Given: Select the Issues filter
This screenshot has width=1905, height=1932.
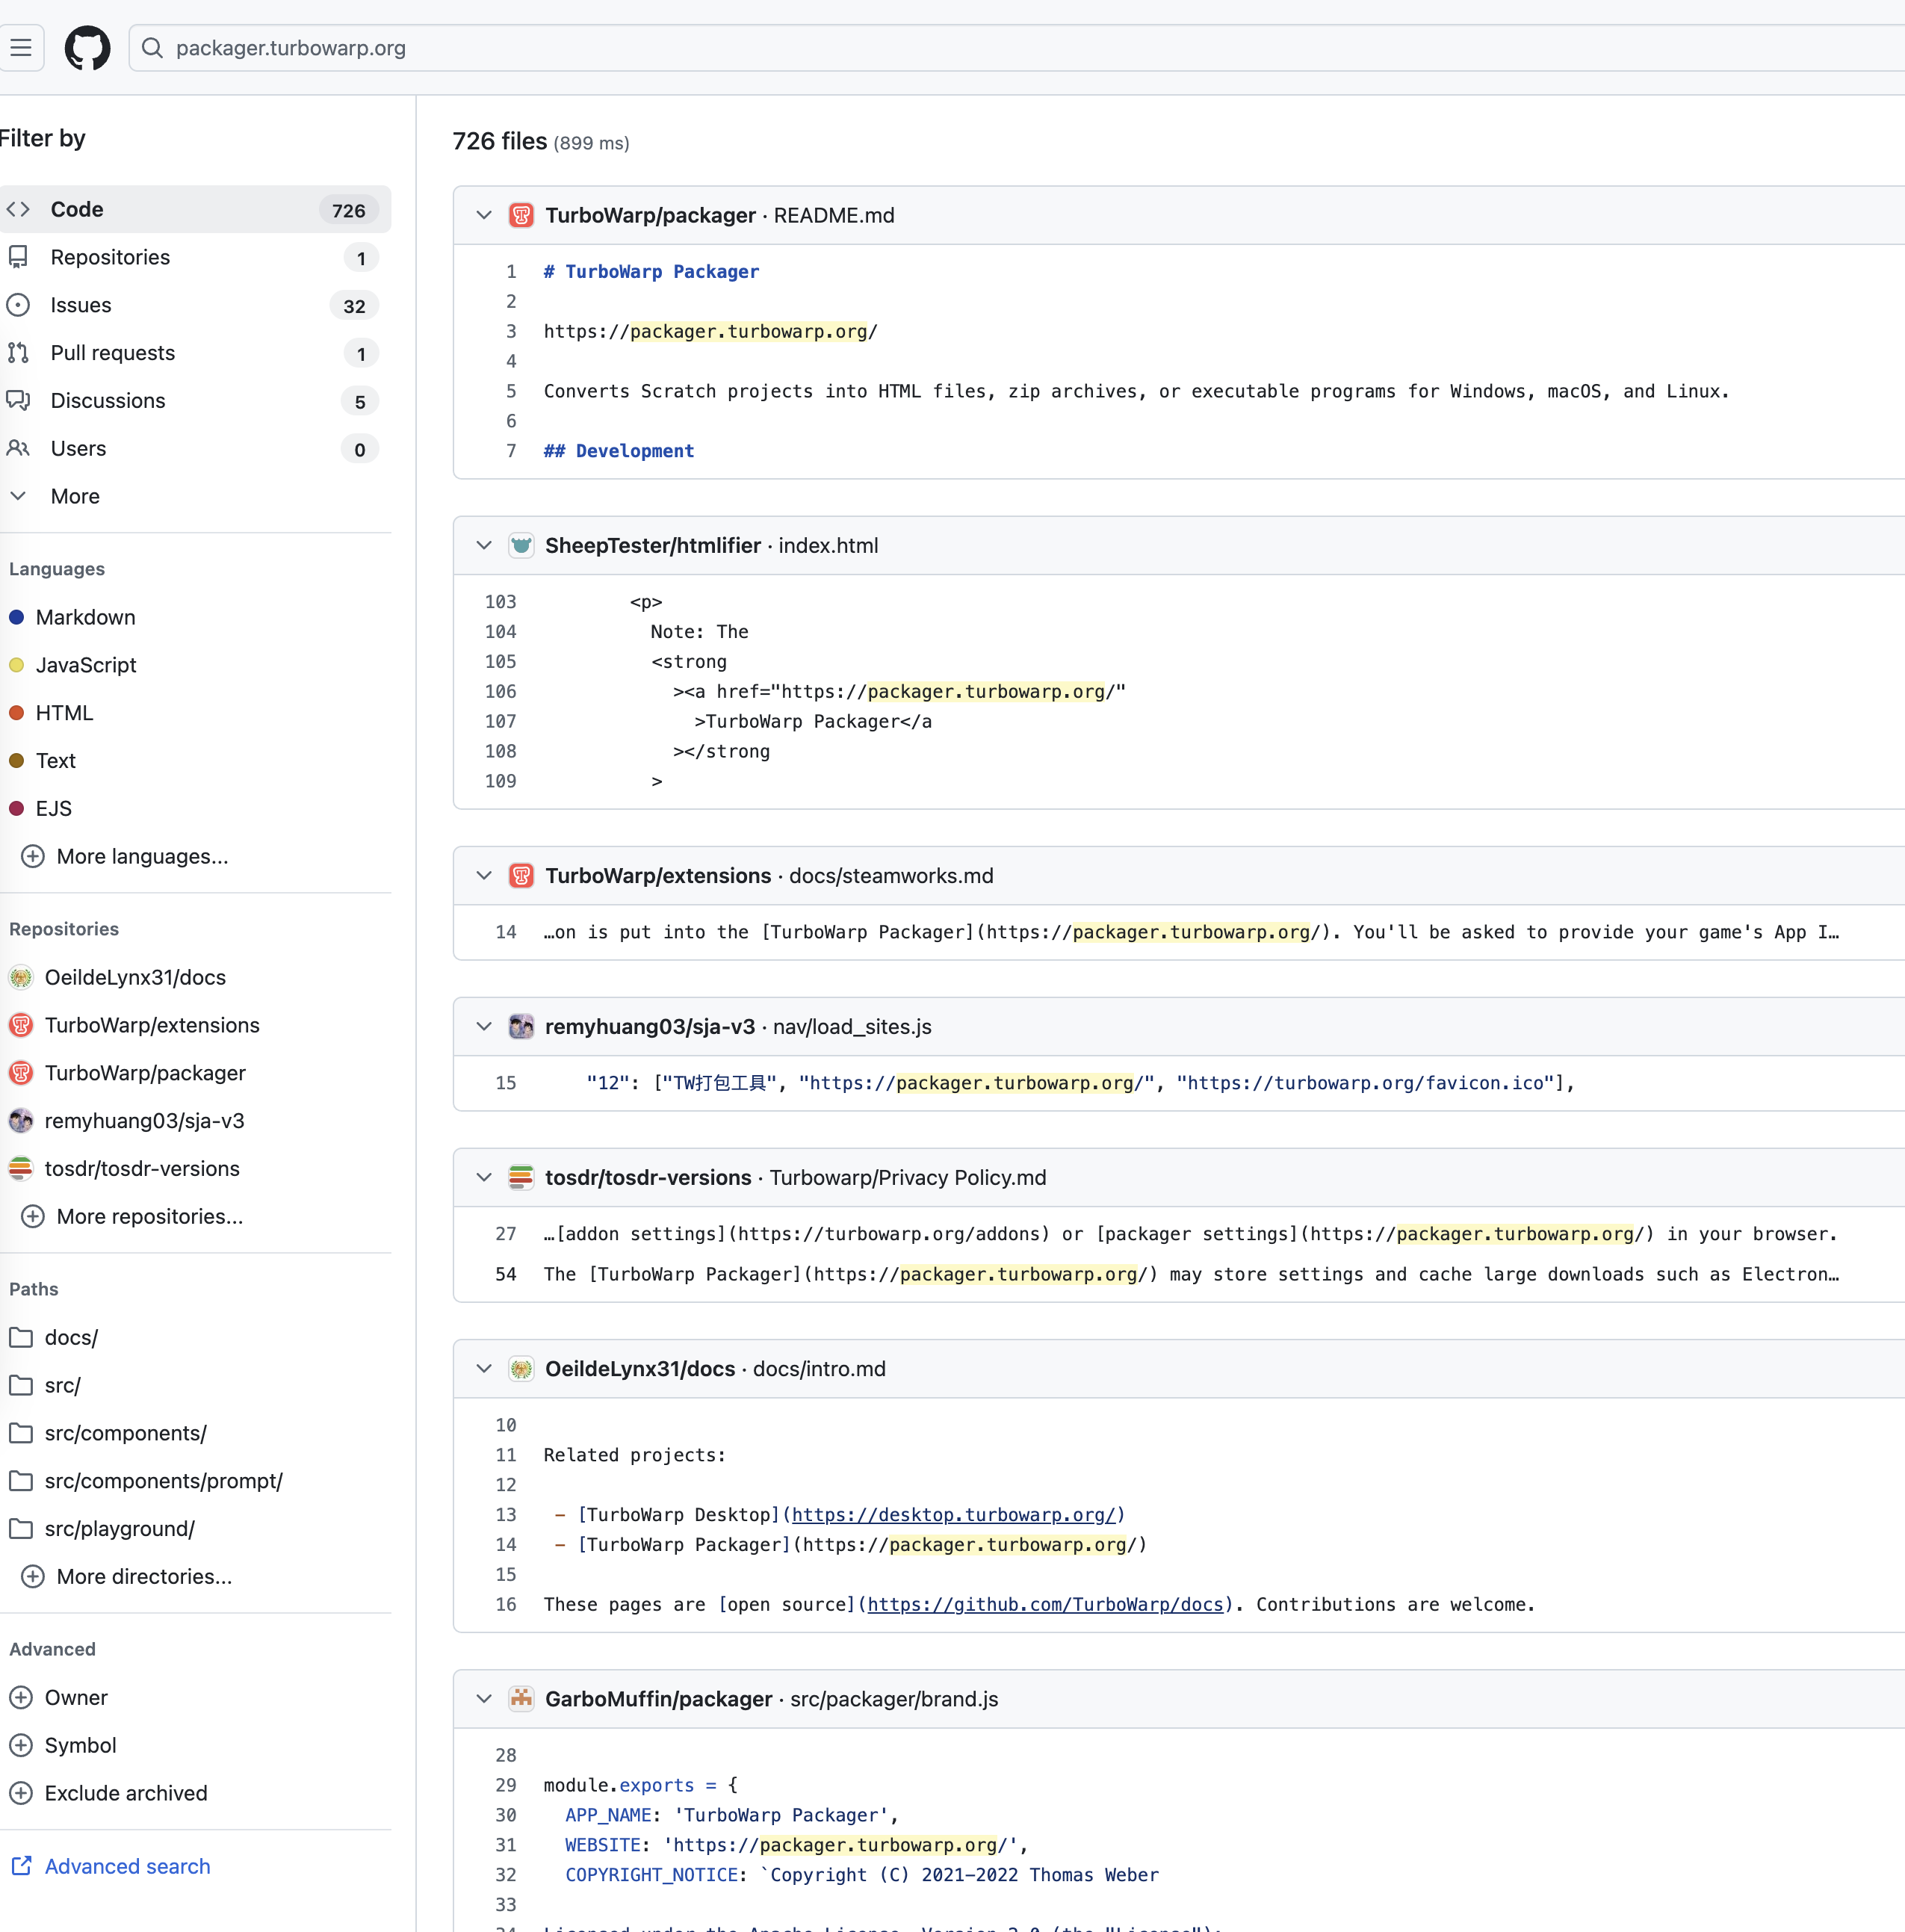Looking at the screenshot, I should 194,305.
